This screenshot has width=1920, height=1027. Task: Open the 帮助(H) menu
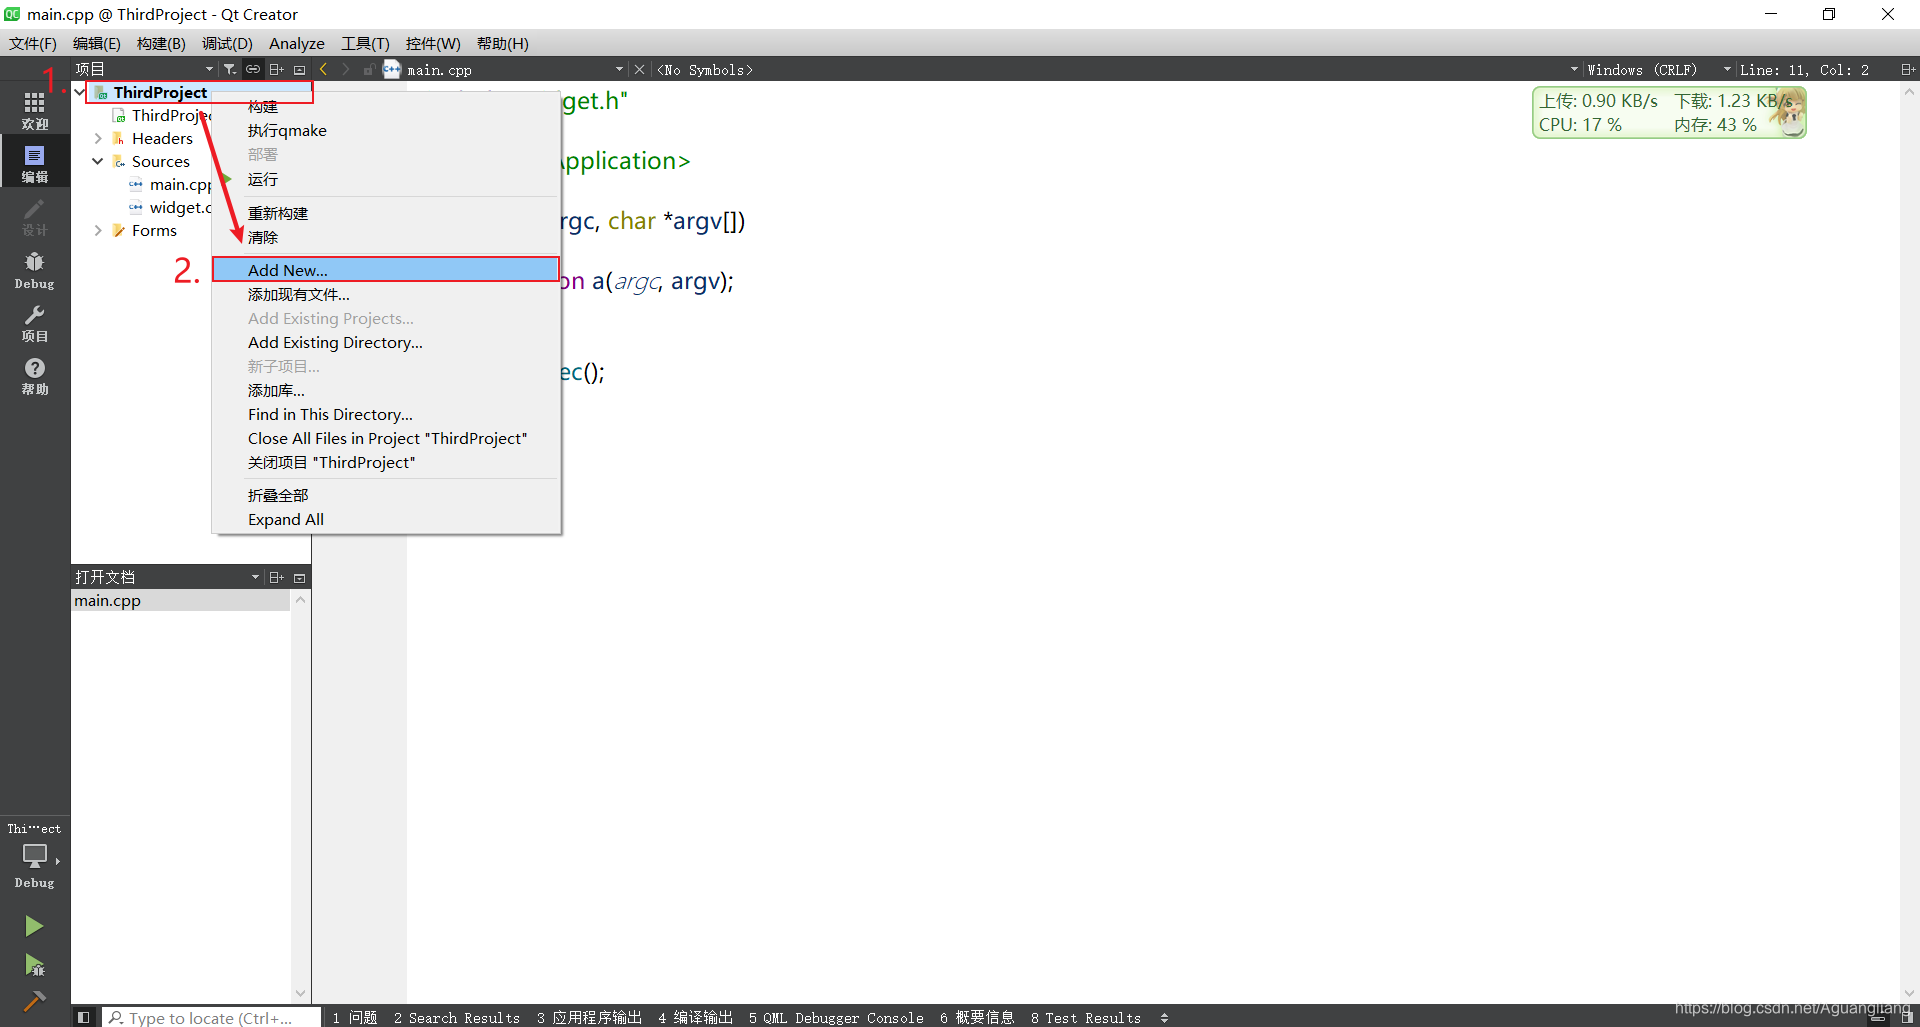[503, 43]
